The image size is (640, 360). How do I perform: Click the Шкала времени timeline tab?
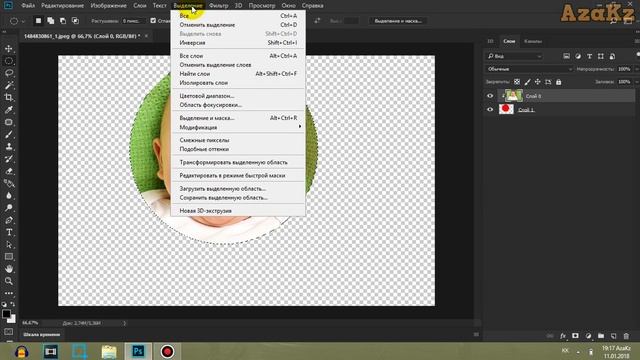[x=42, y=334]
